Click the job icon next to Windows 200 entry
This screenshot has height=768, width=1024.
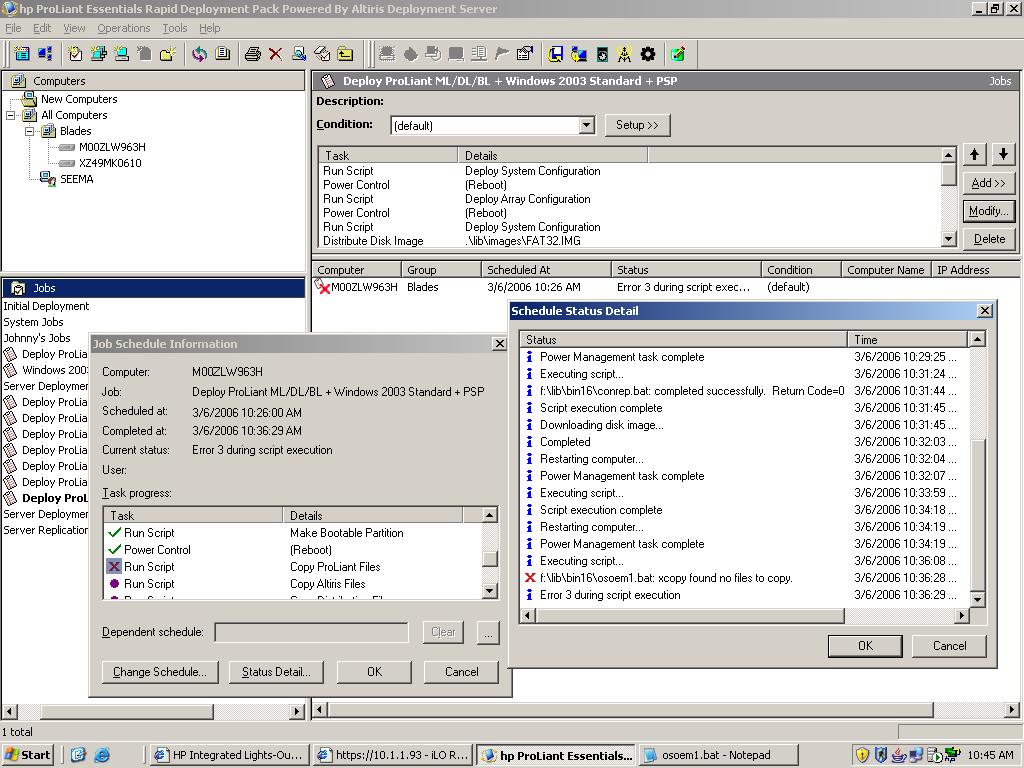point(10,370)
